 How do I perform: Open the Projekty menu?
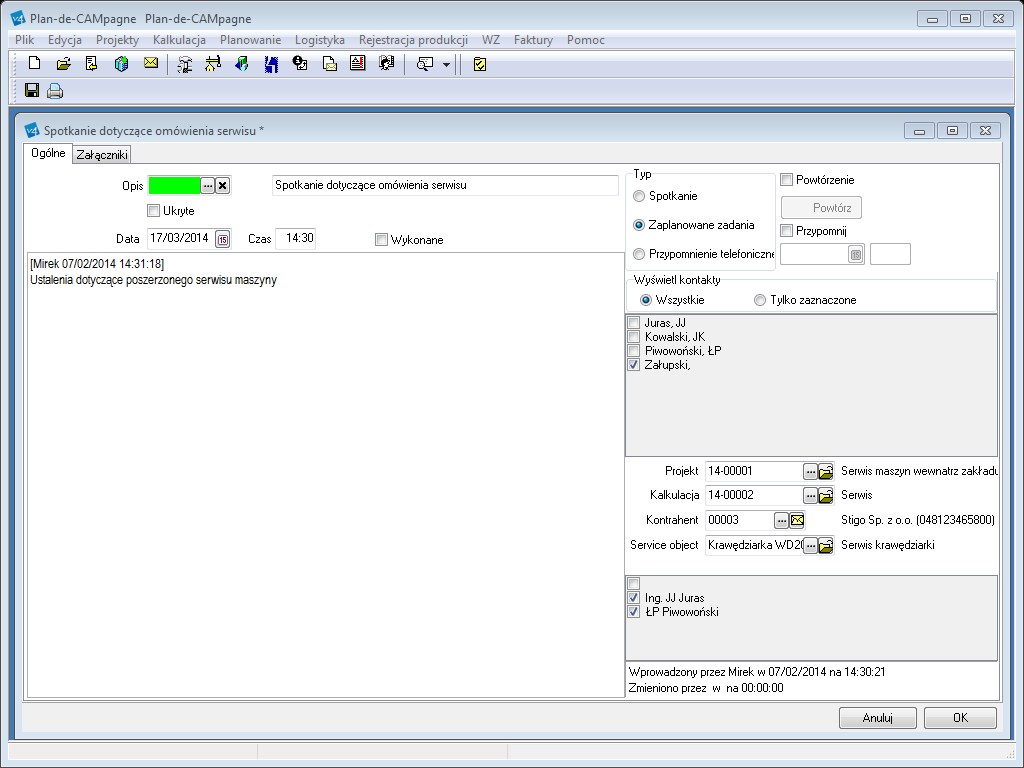click(x=118, y=40)
